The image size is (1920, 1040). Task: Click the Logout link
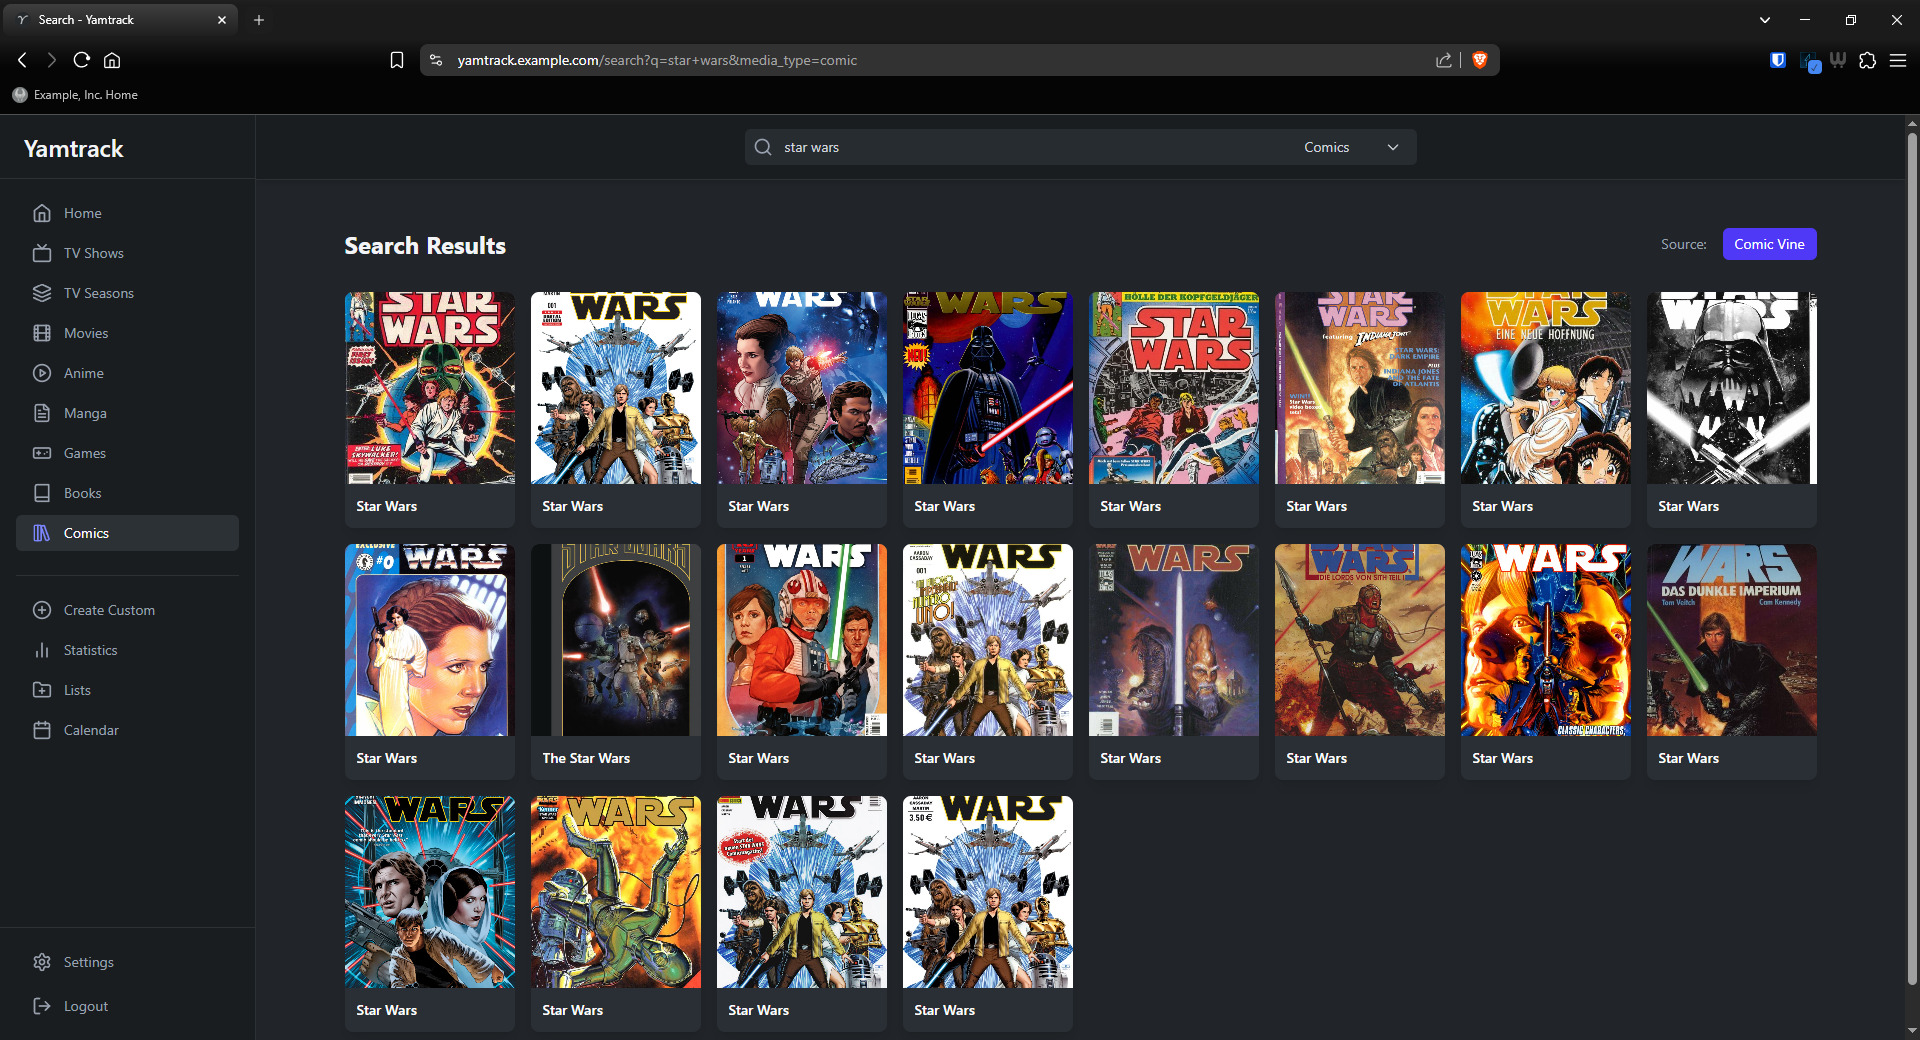85,1006
